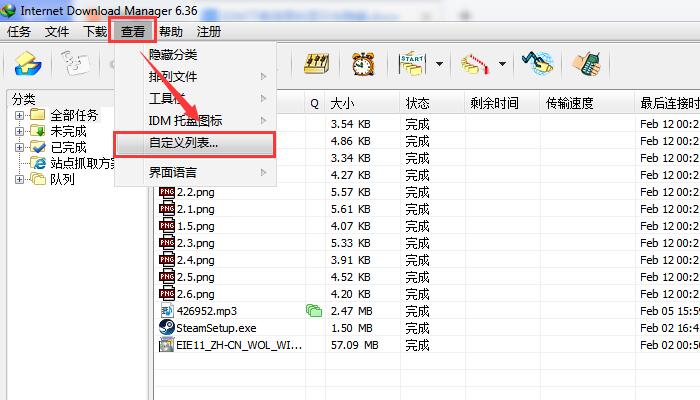Select the 2.4.png file row
Image resolution: width=700 pixels, height=400 pixels.
(x=428, y=260)
